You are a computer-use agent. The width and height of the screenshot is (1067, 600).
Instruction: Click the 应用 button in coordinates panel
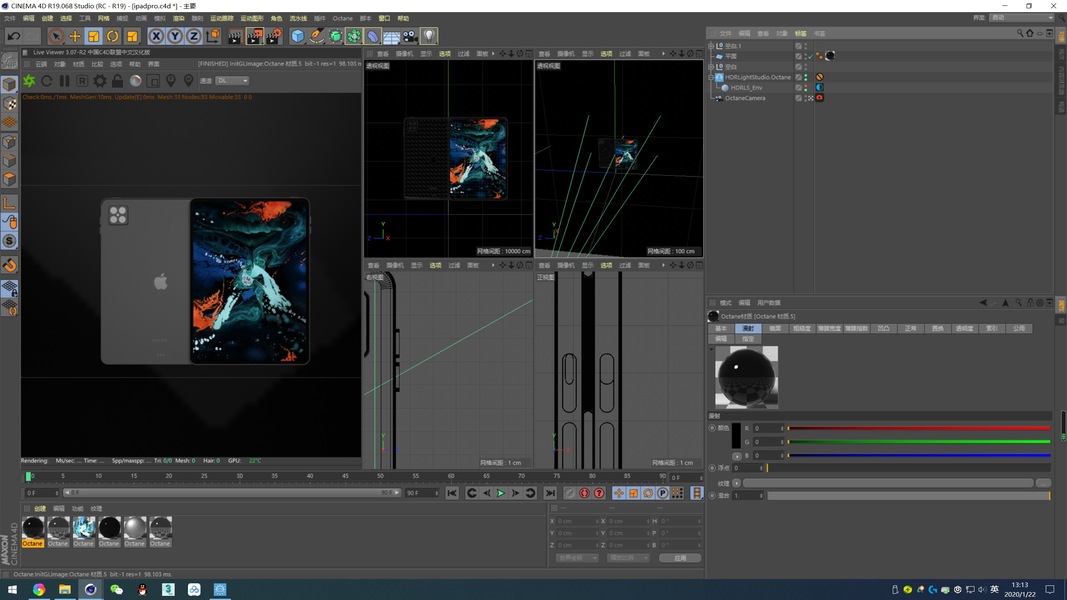680,558
